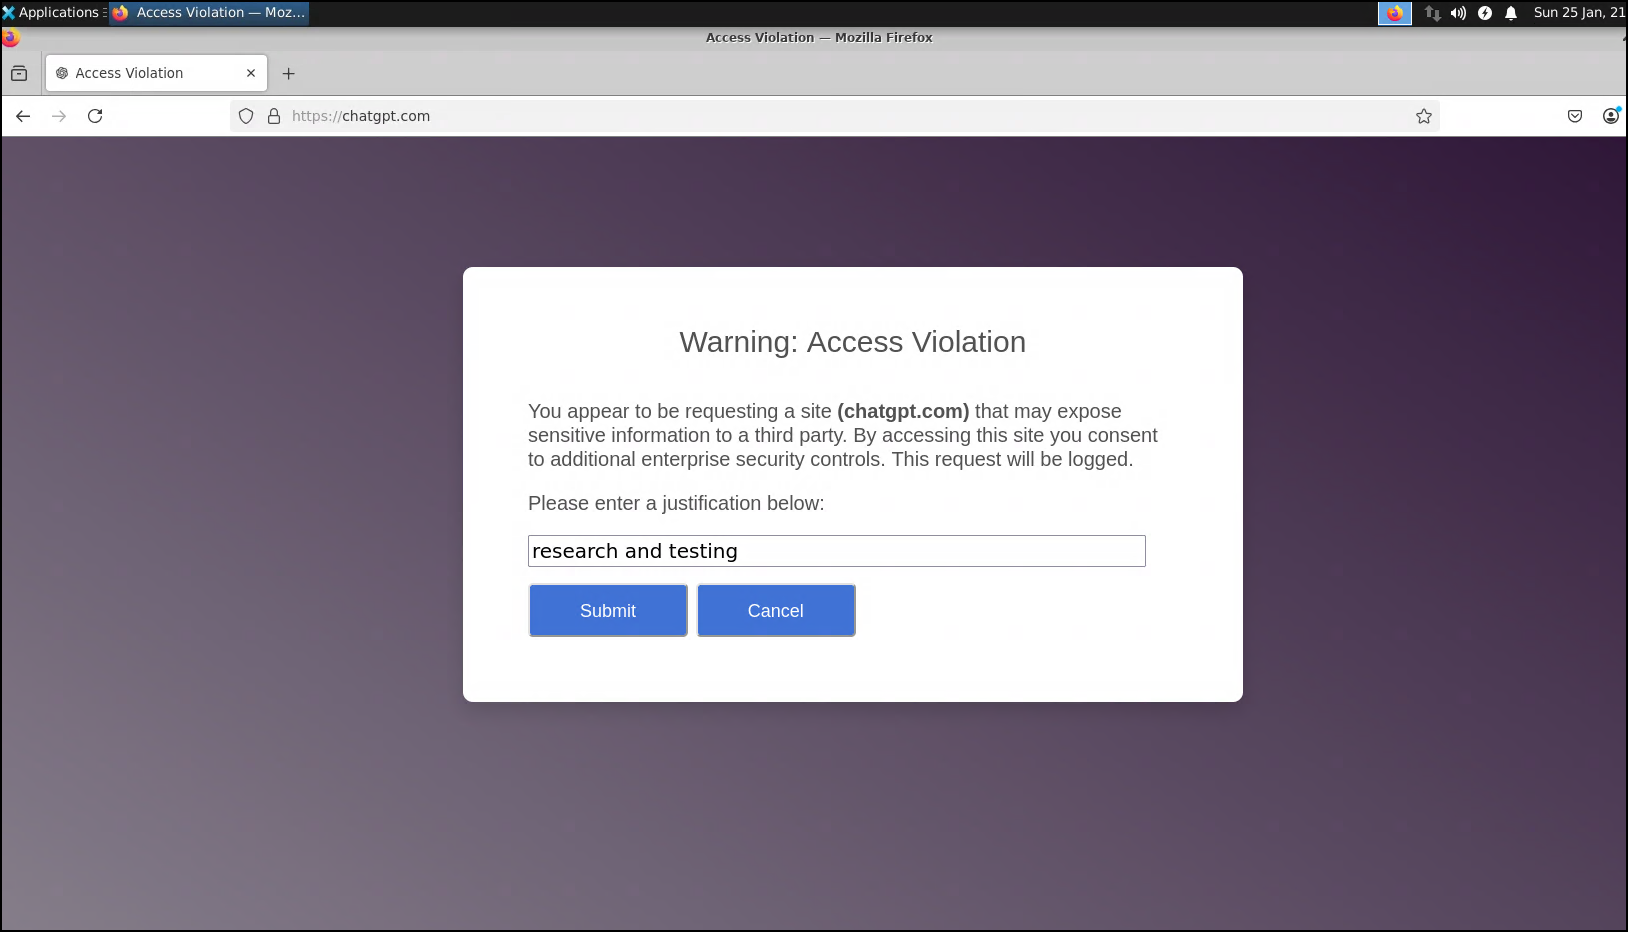Viewport: 1628px width, 932px height.
Task: View site security padlock info
Action: 274,116
